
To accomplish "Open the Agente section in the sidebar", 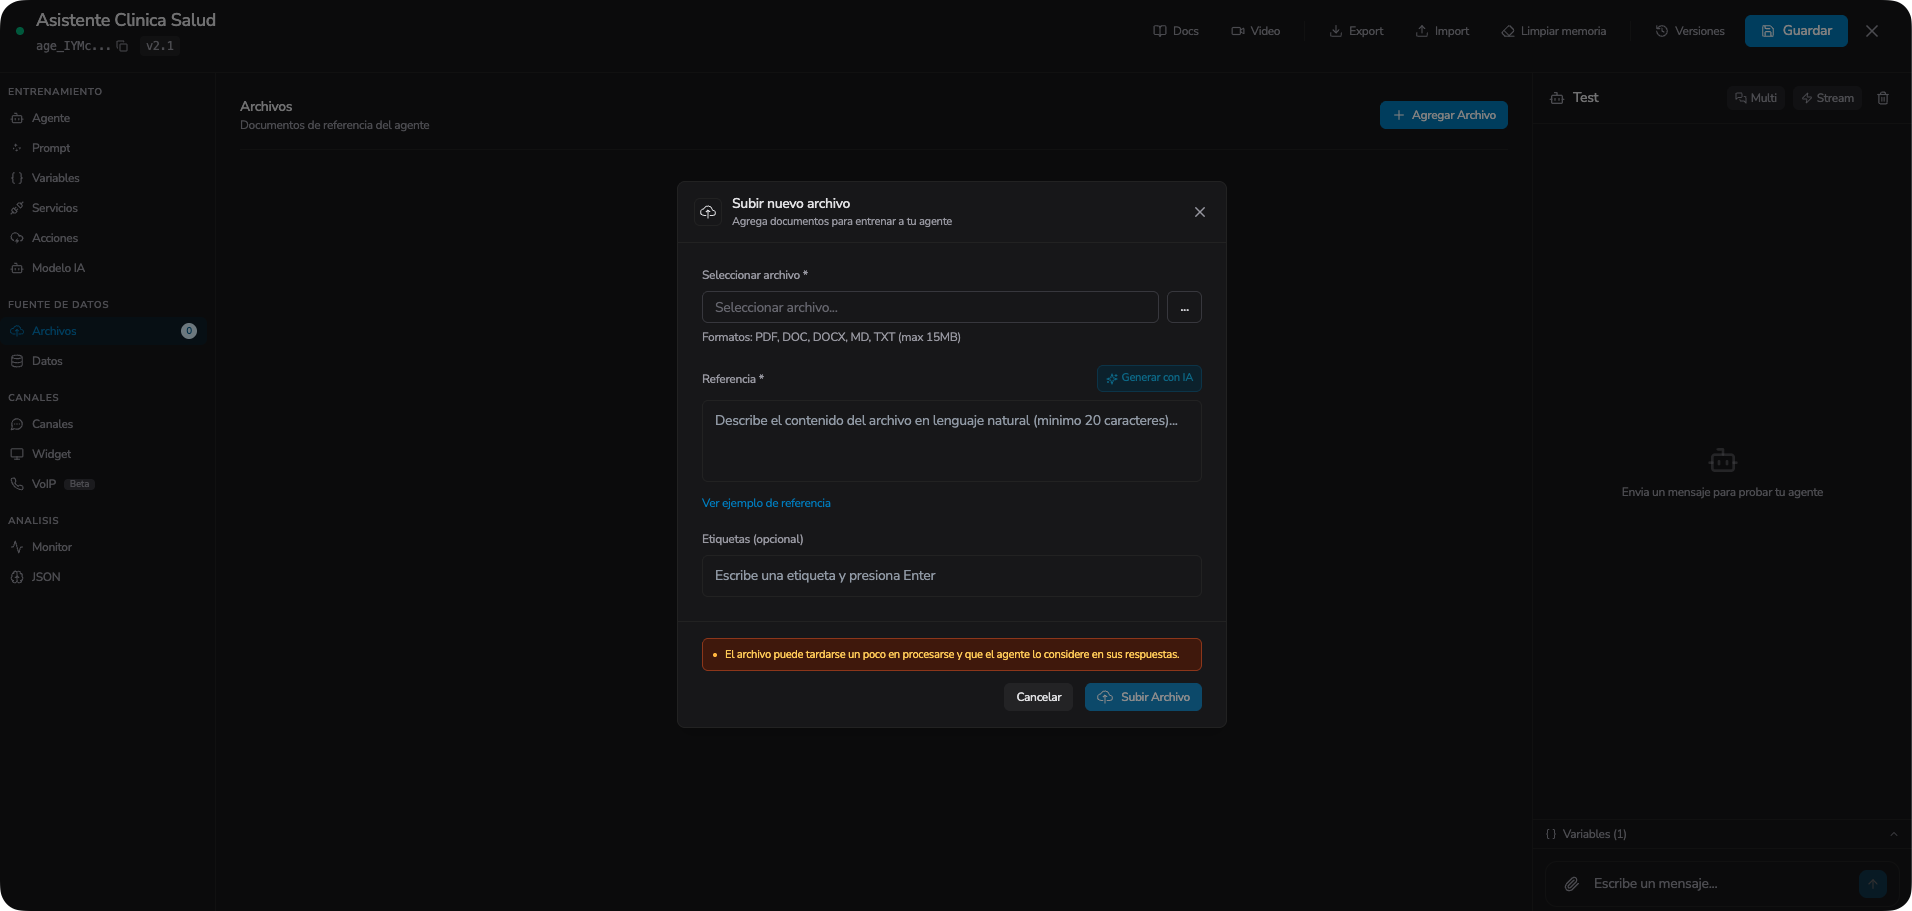I will tap(104, 118).
